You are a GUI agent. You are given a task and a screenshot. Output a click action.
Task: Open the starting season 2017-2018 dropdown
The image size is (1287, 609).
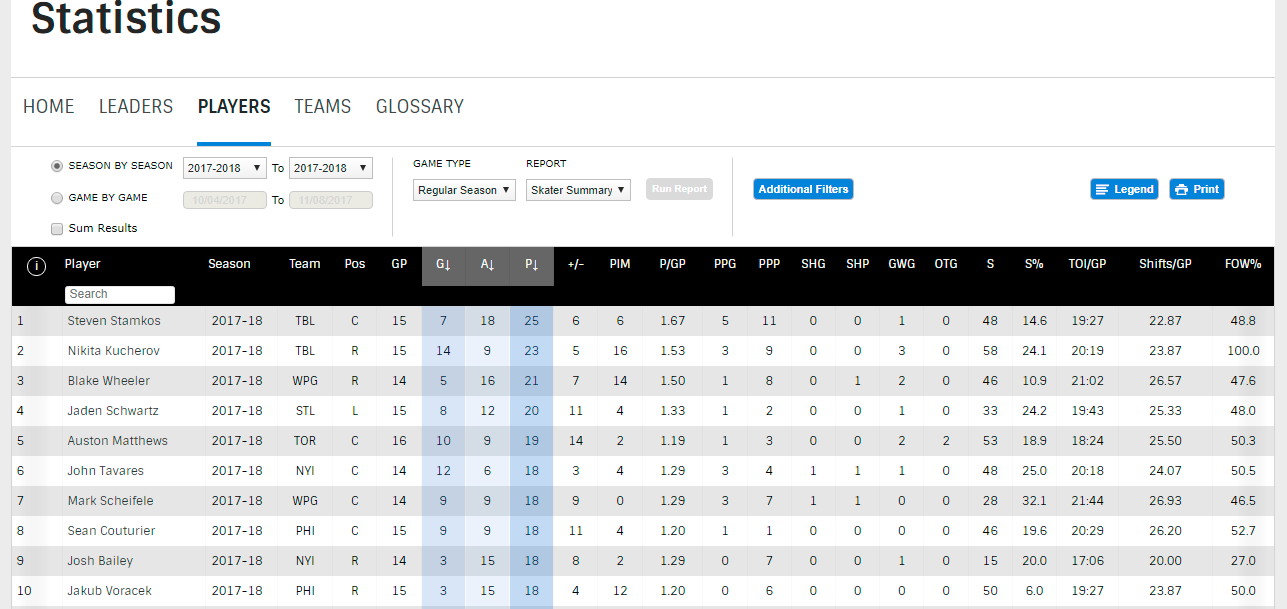(x=225, y=168)
